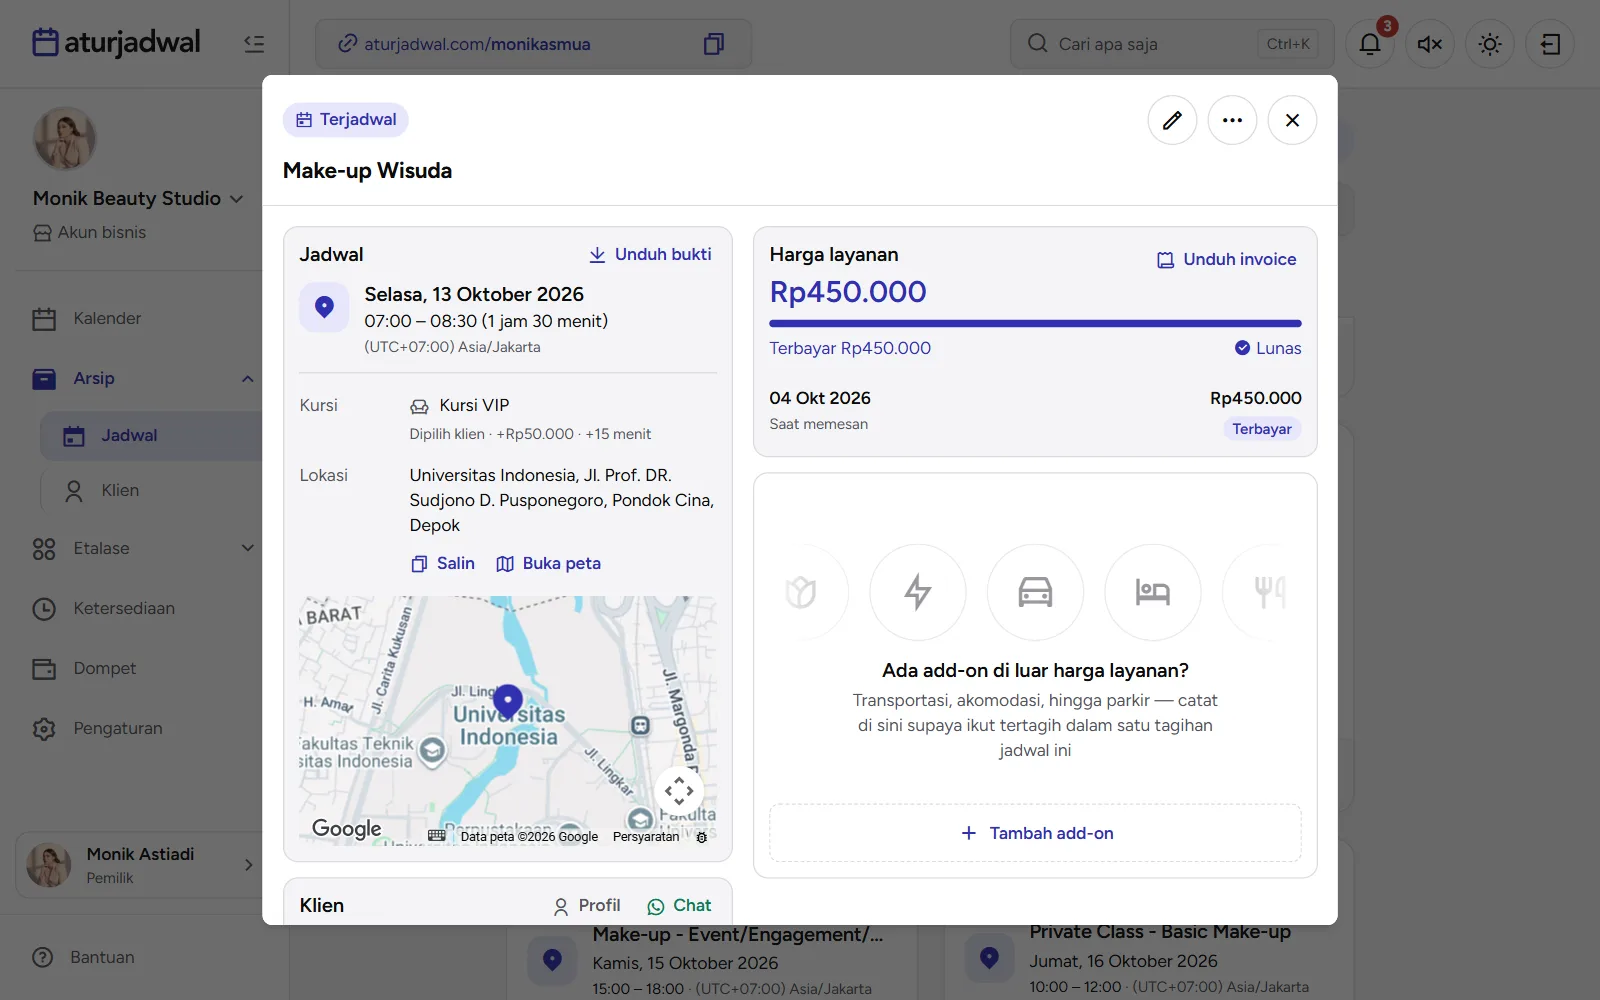Click the logout icon in header

1550,44
